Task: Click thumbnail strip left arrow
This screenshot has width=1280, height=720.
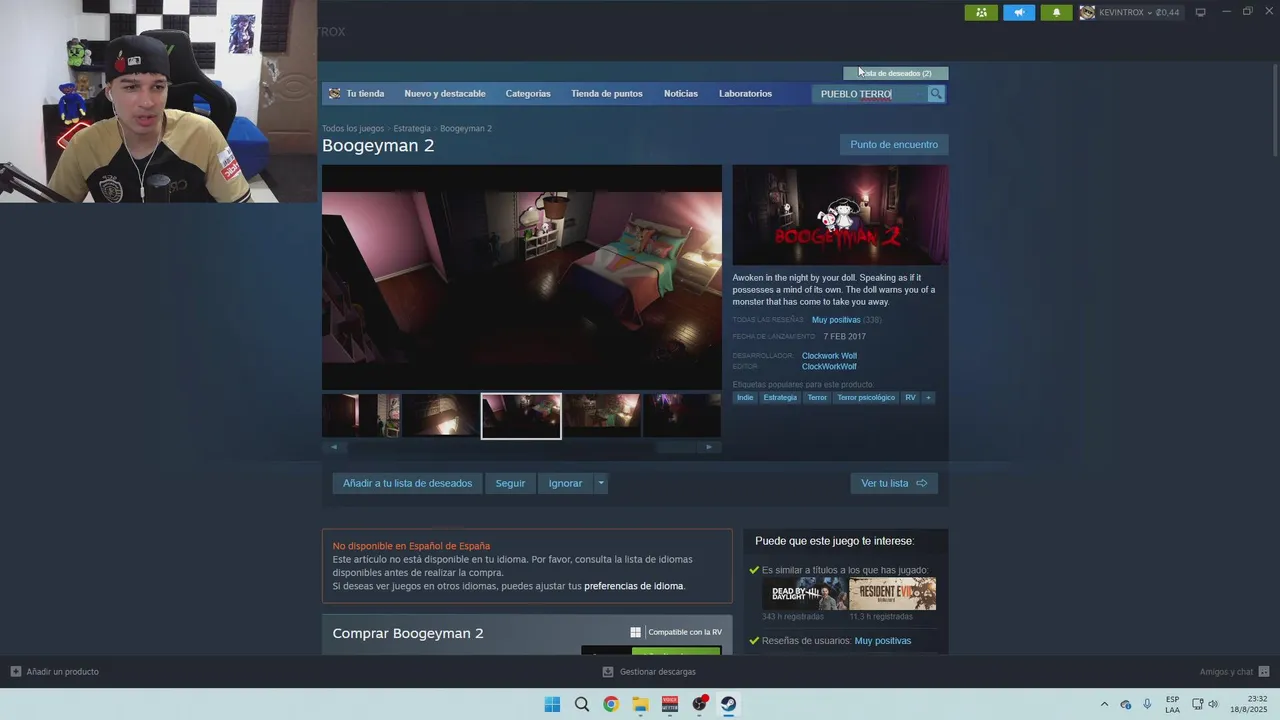Action: coord(334,447)
